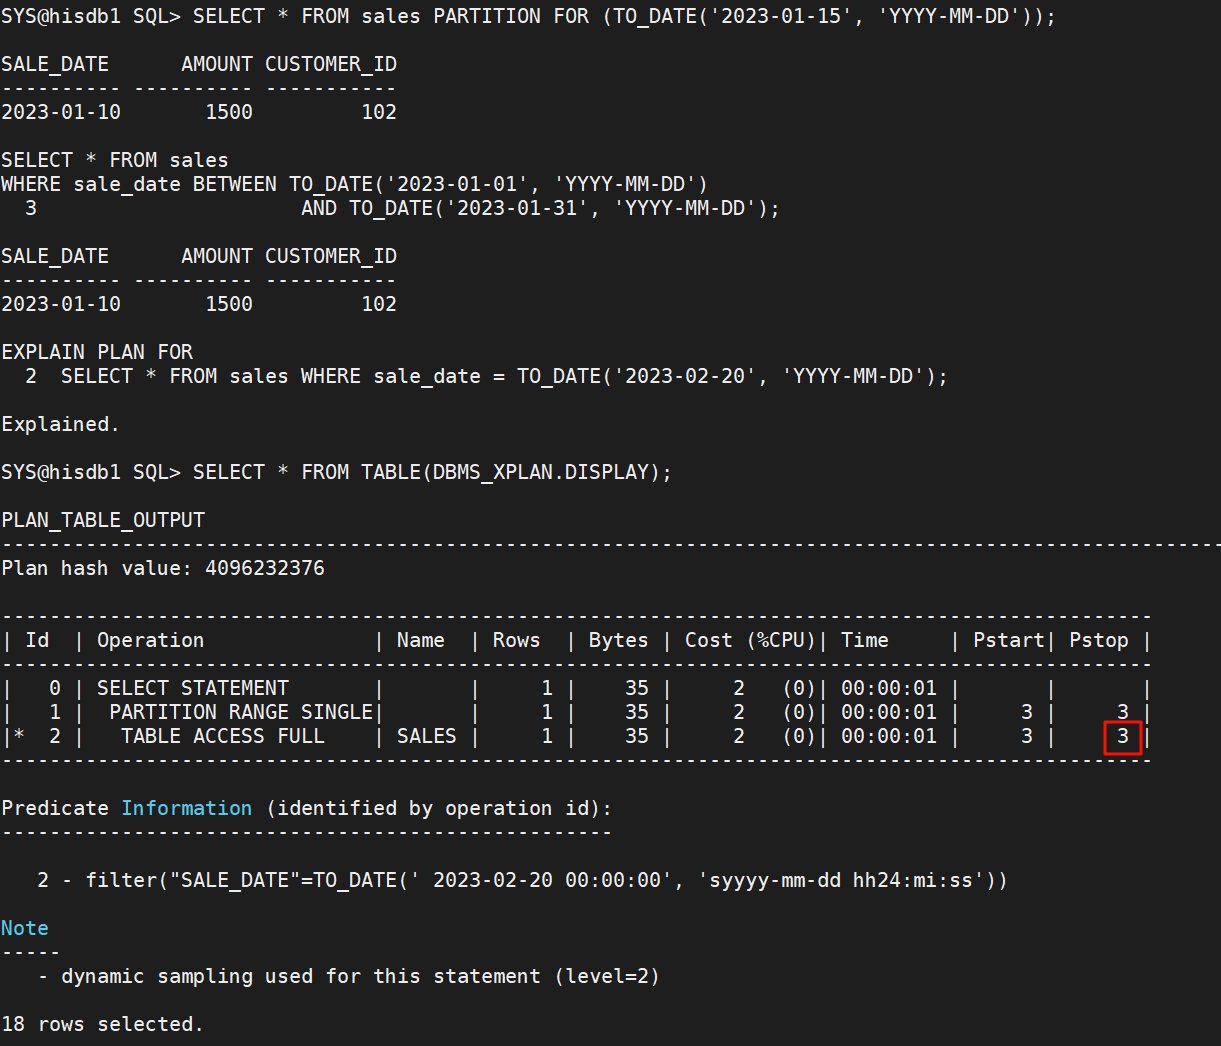Click the '18 rows selected.' message
The image size is (1221, 1046).
pos(102,1024)
